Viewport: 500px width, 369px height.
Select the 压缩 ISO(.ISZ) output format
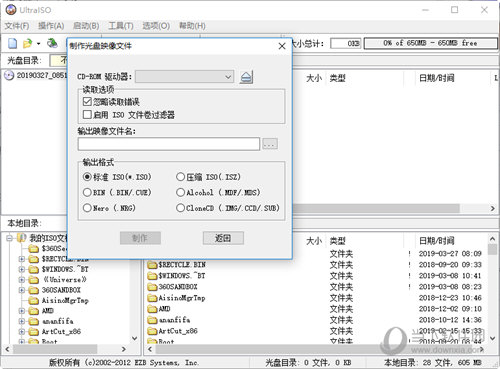[180, 177]
